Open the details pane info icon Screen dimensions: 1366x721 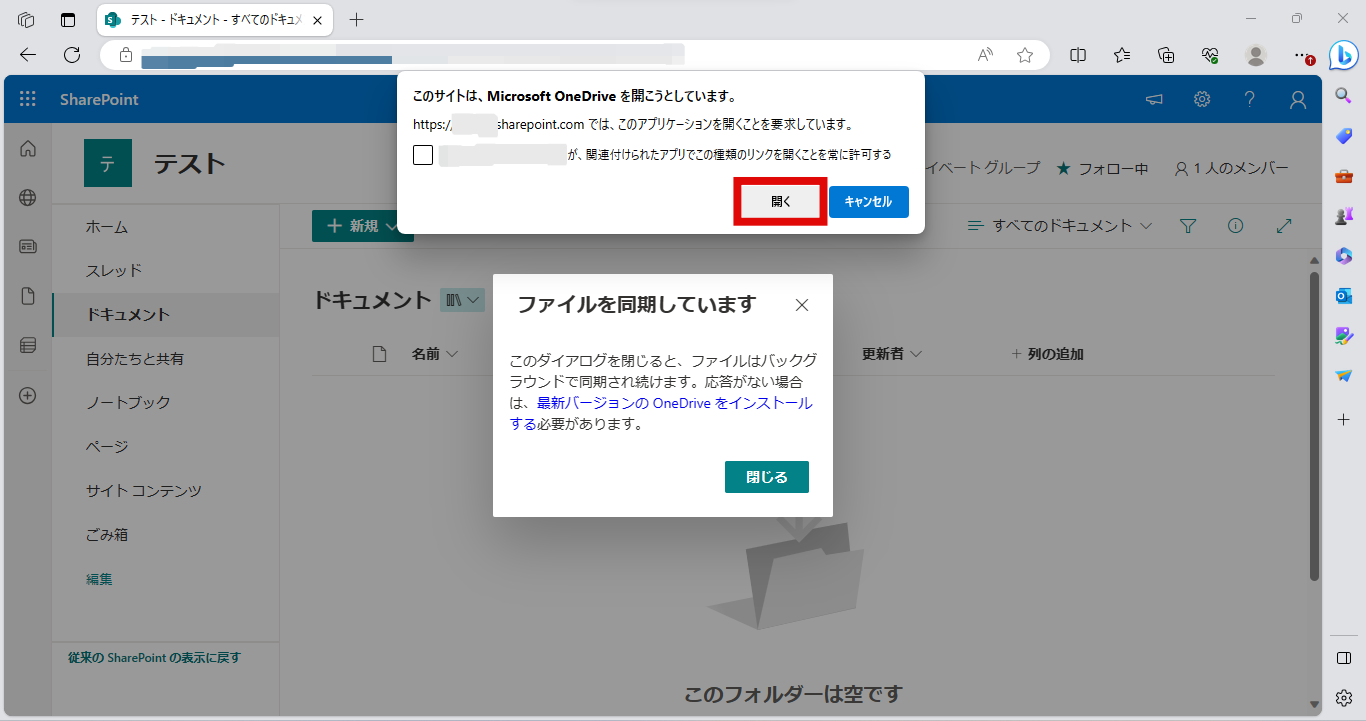point(1235,226)
